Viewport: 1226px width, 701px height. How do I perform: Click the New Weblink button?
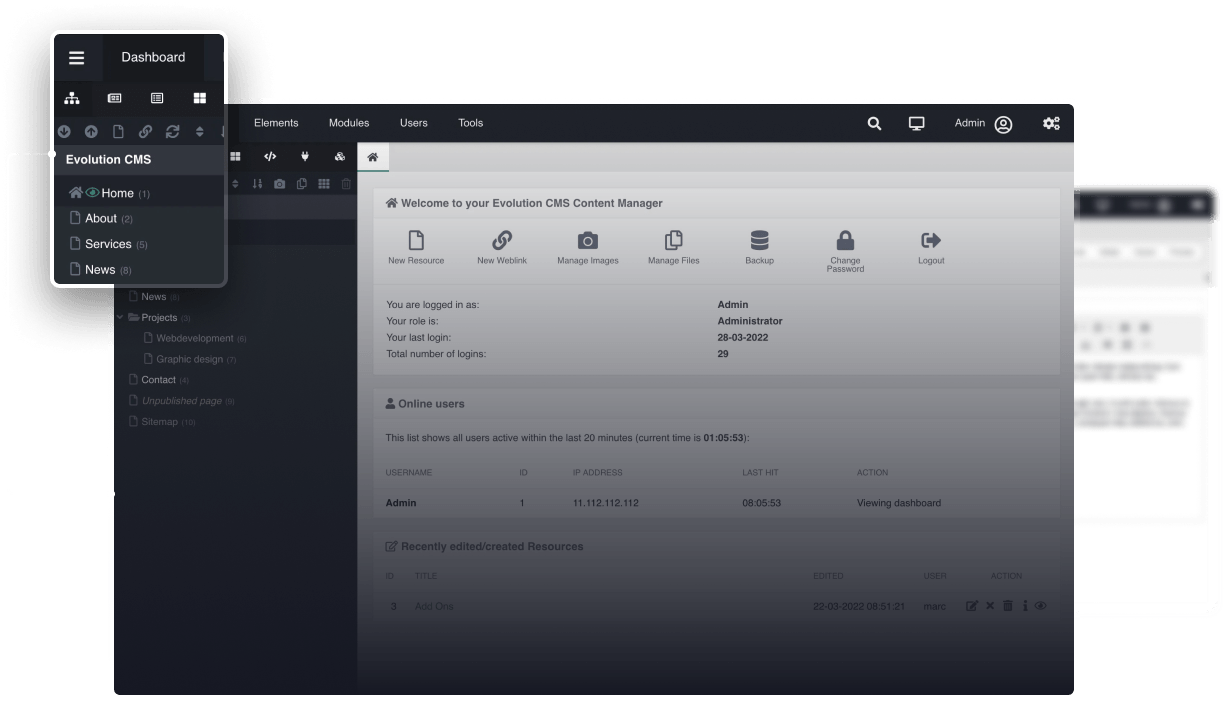click(x=502, y=248)
